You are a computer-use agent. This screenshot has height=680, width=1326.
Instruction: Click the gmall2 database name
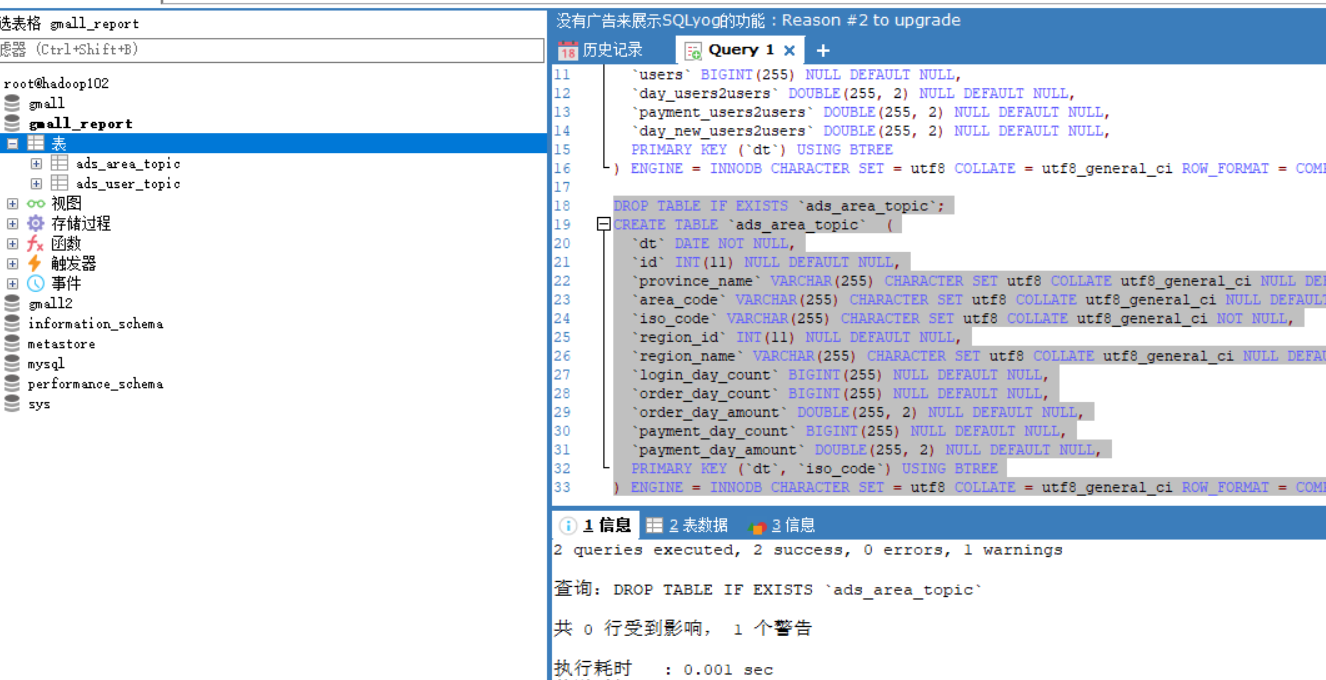point(50,304)
